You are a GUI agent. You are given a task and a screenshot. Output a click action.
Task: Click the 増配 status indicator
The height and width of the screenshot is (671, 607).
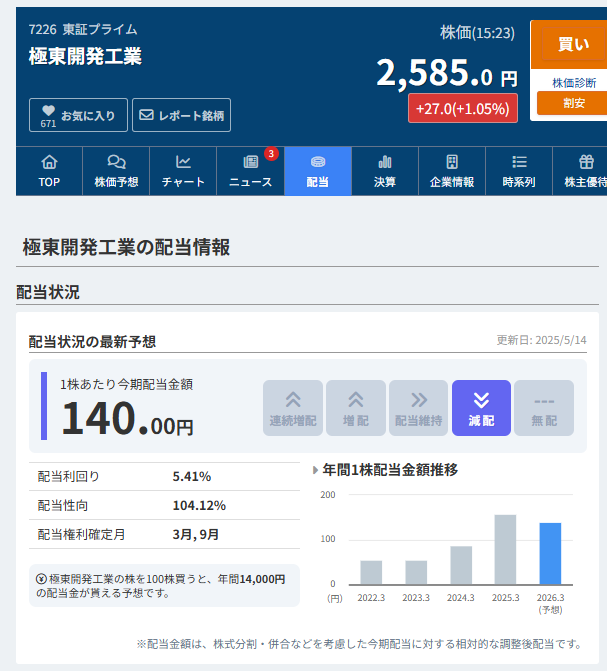tap(356, 408)
